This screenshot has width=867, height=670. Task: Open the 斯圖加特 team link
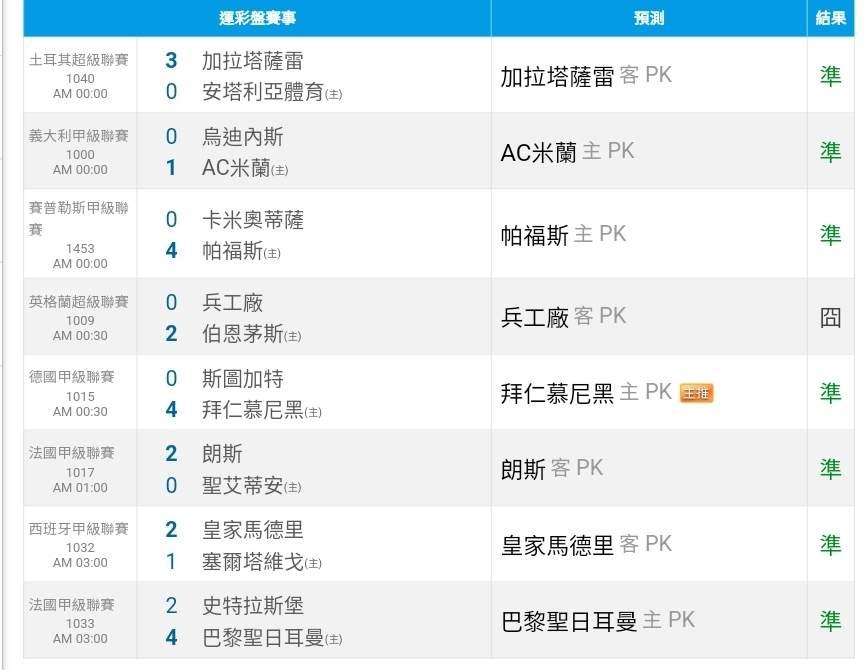(x=243, y=379)
